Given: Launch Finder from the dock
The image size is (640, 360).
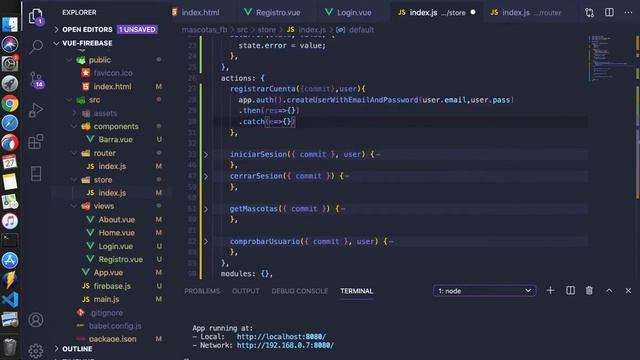Looking at the screenshot, I should coord(10,24).
